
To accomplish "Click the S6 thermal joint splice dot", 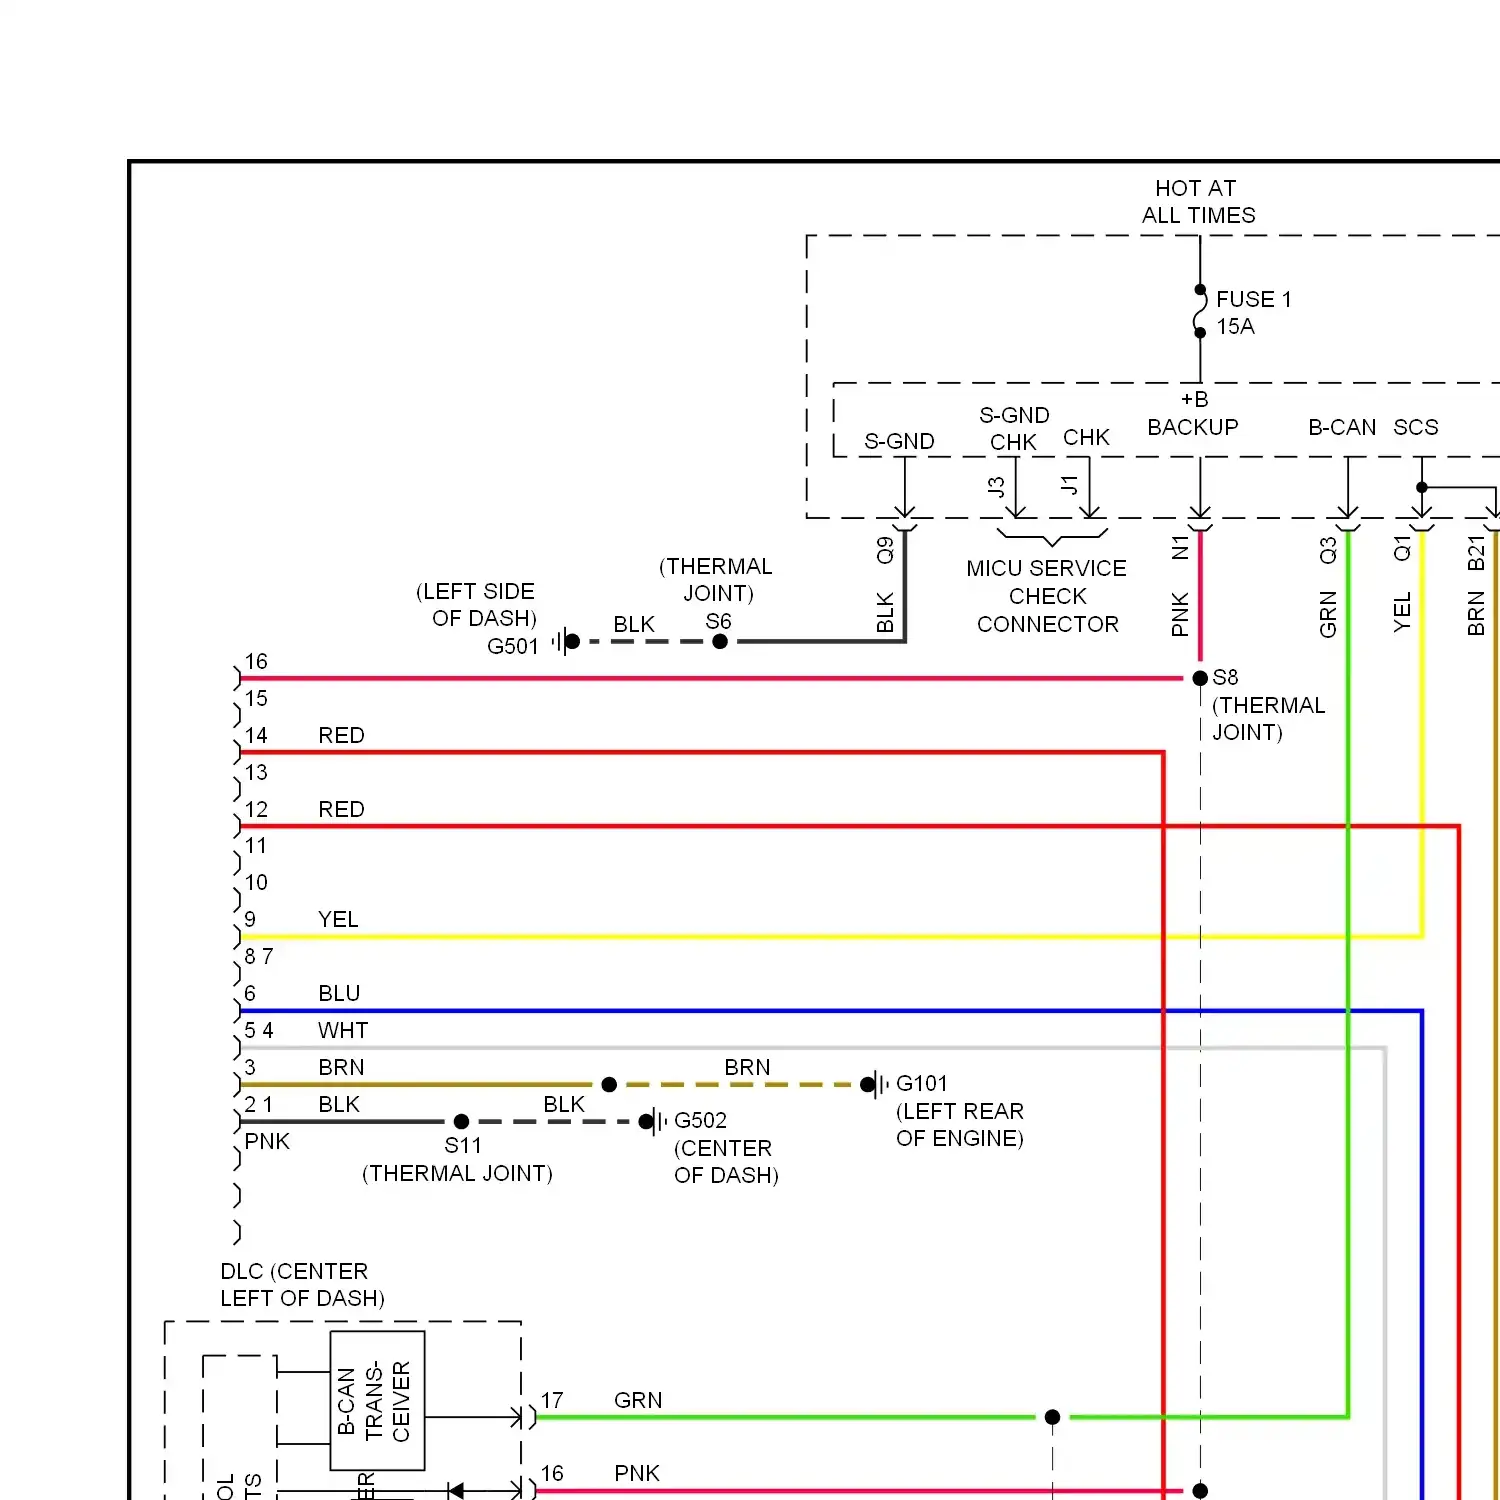I will (720, 641).
